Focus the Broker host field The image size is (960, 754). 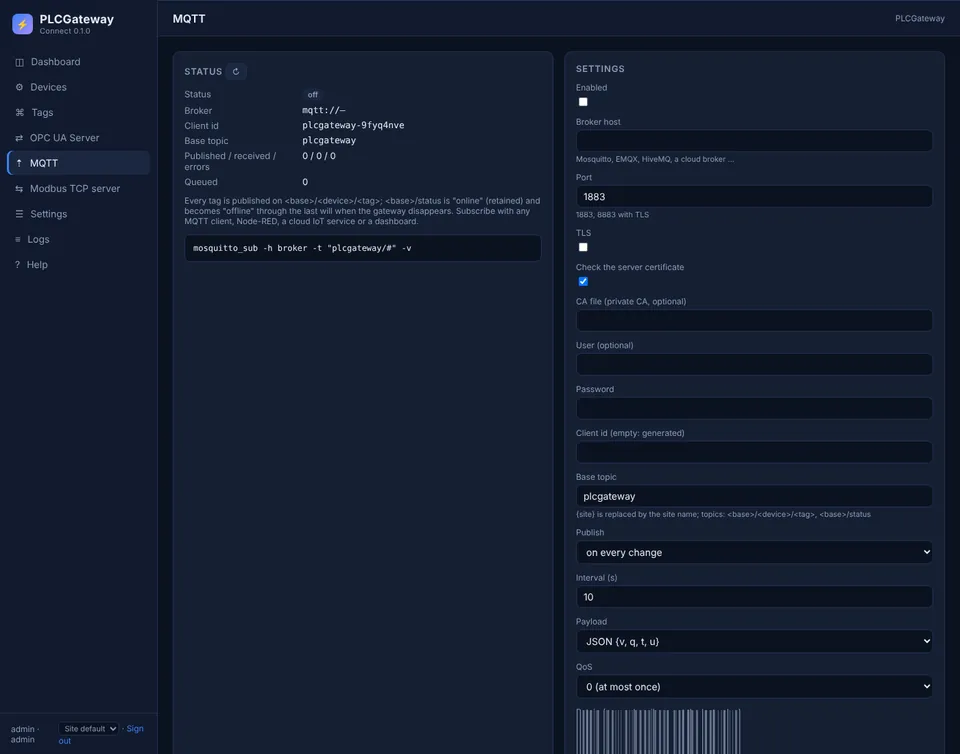(754, 141)
